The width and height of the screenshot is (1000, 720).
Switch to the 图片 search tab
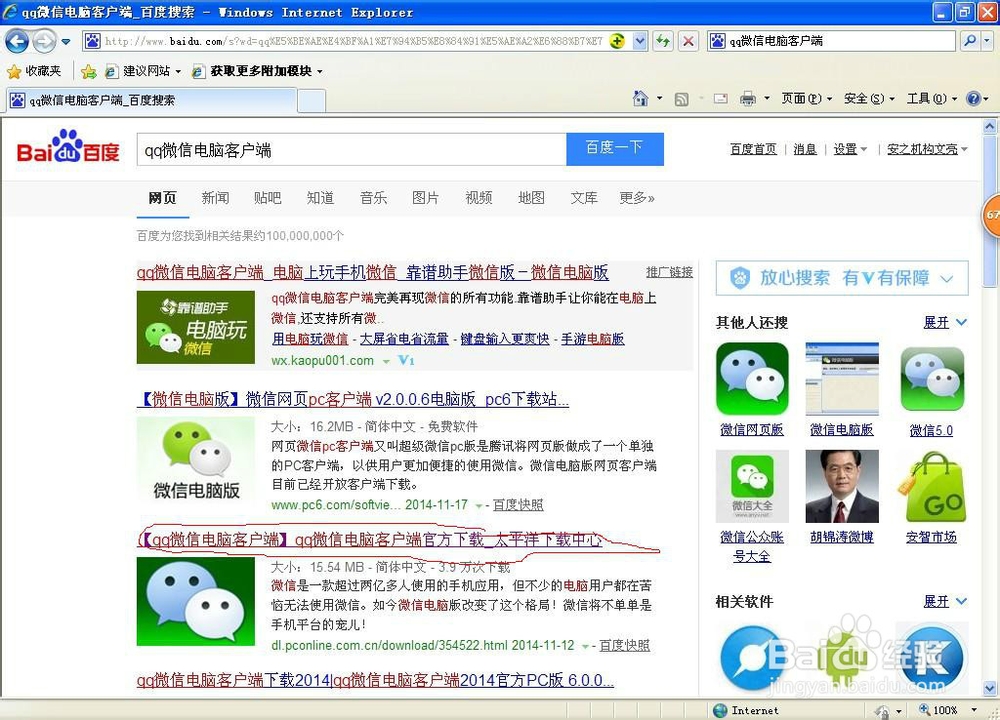point(426,198)
